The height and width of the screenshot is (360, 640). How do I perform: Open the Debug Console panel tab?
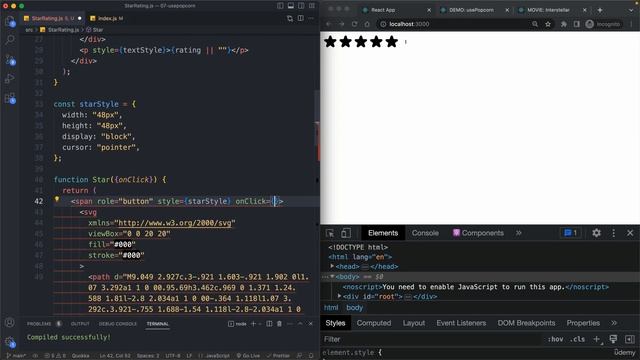pos(118,324)
